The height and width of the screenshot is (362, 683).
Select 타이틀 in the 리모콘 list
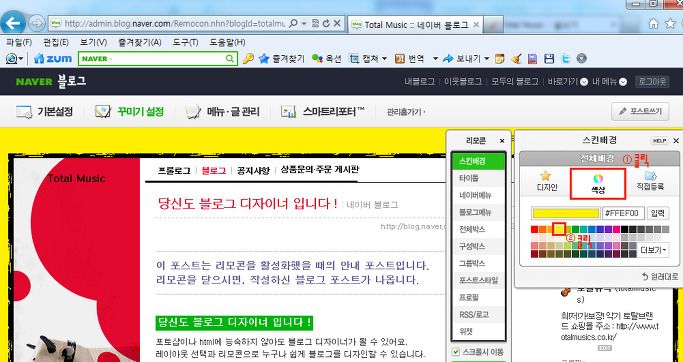[x=478, y=178]
